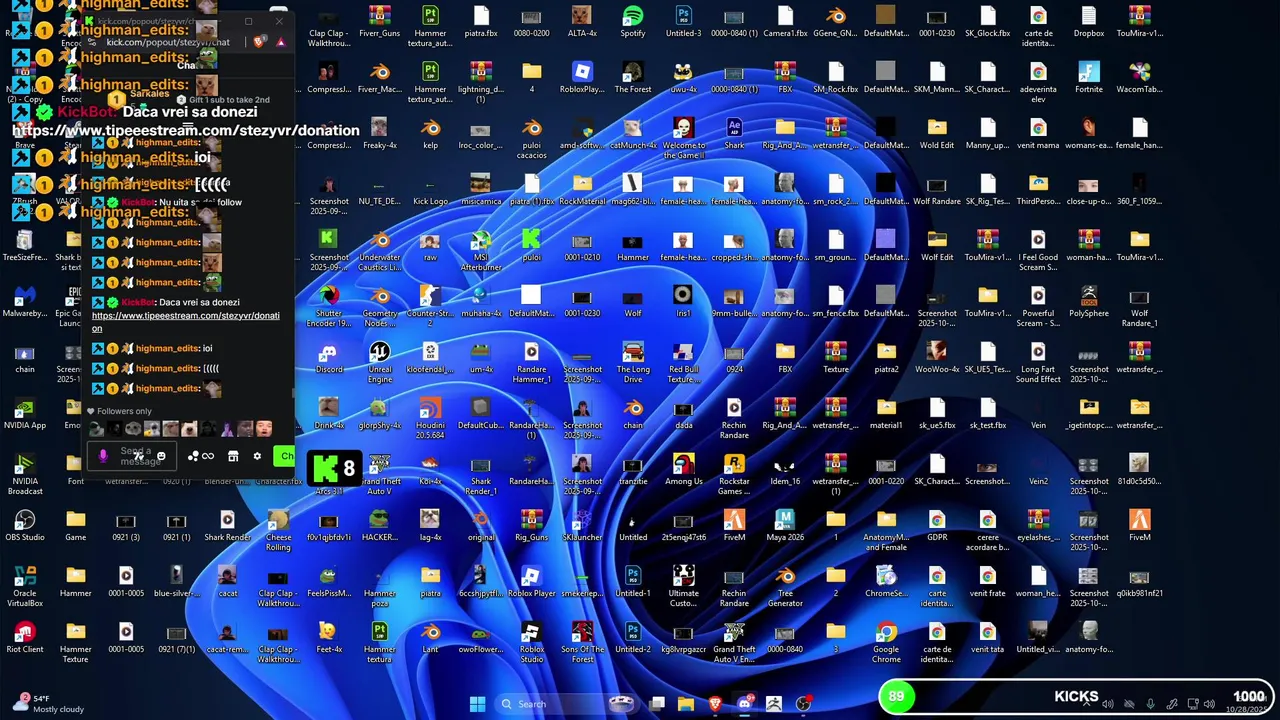Screen dimensions: 1280x720
Task: Open the Unreal Engine shortcut
Action: (379, 364)
